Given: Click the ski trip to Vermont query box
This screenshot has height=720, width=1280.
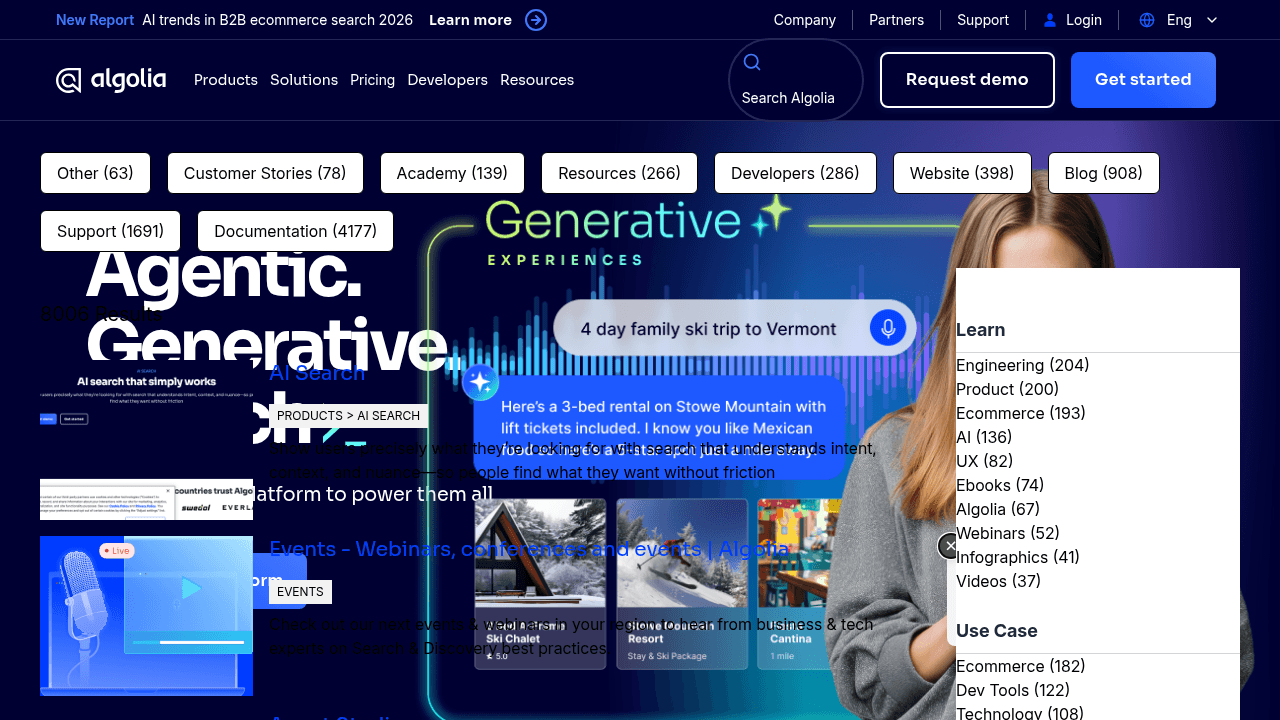Looking at the screenshot, I should [x=735, y=328].
